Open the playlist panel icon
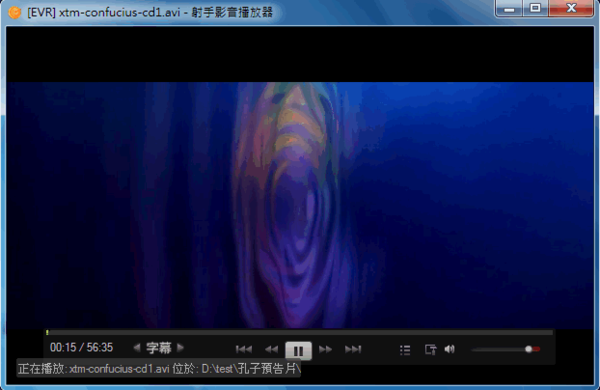The image size is (600, 390). point(405,350)
